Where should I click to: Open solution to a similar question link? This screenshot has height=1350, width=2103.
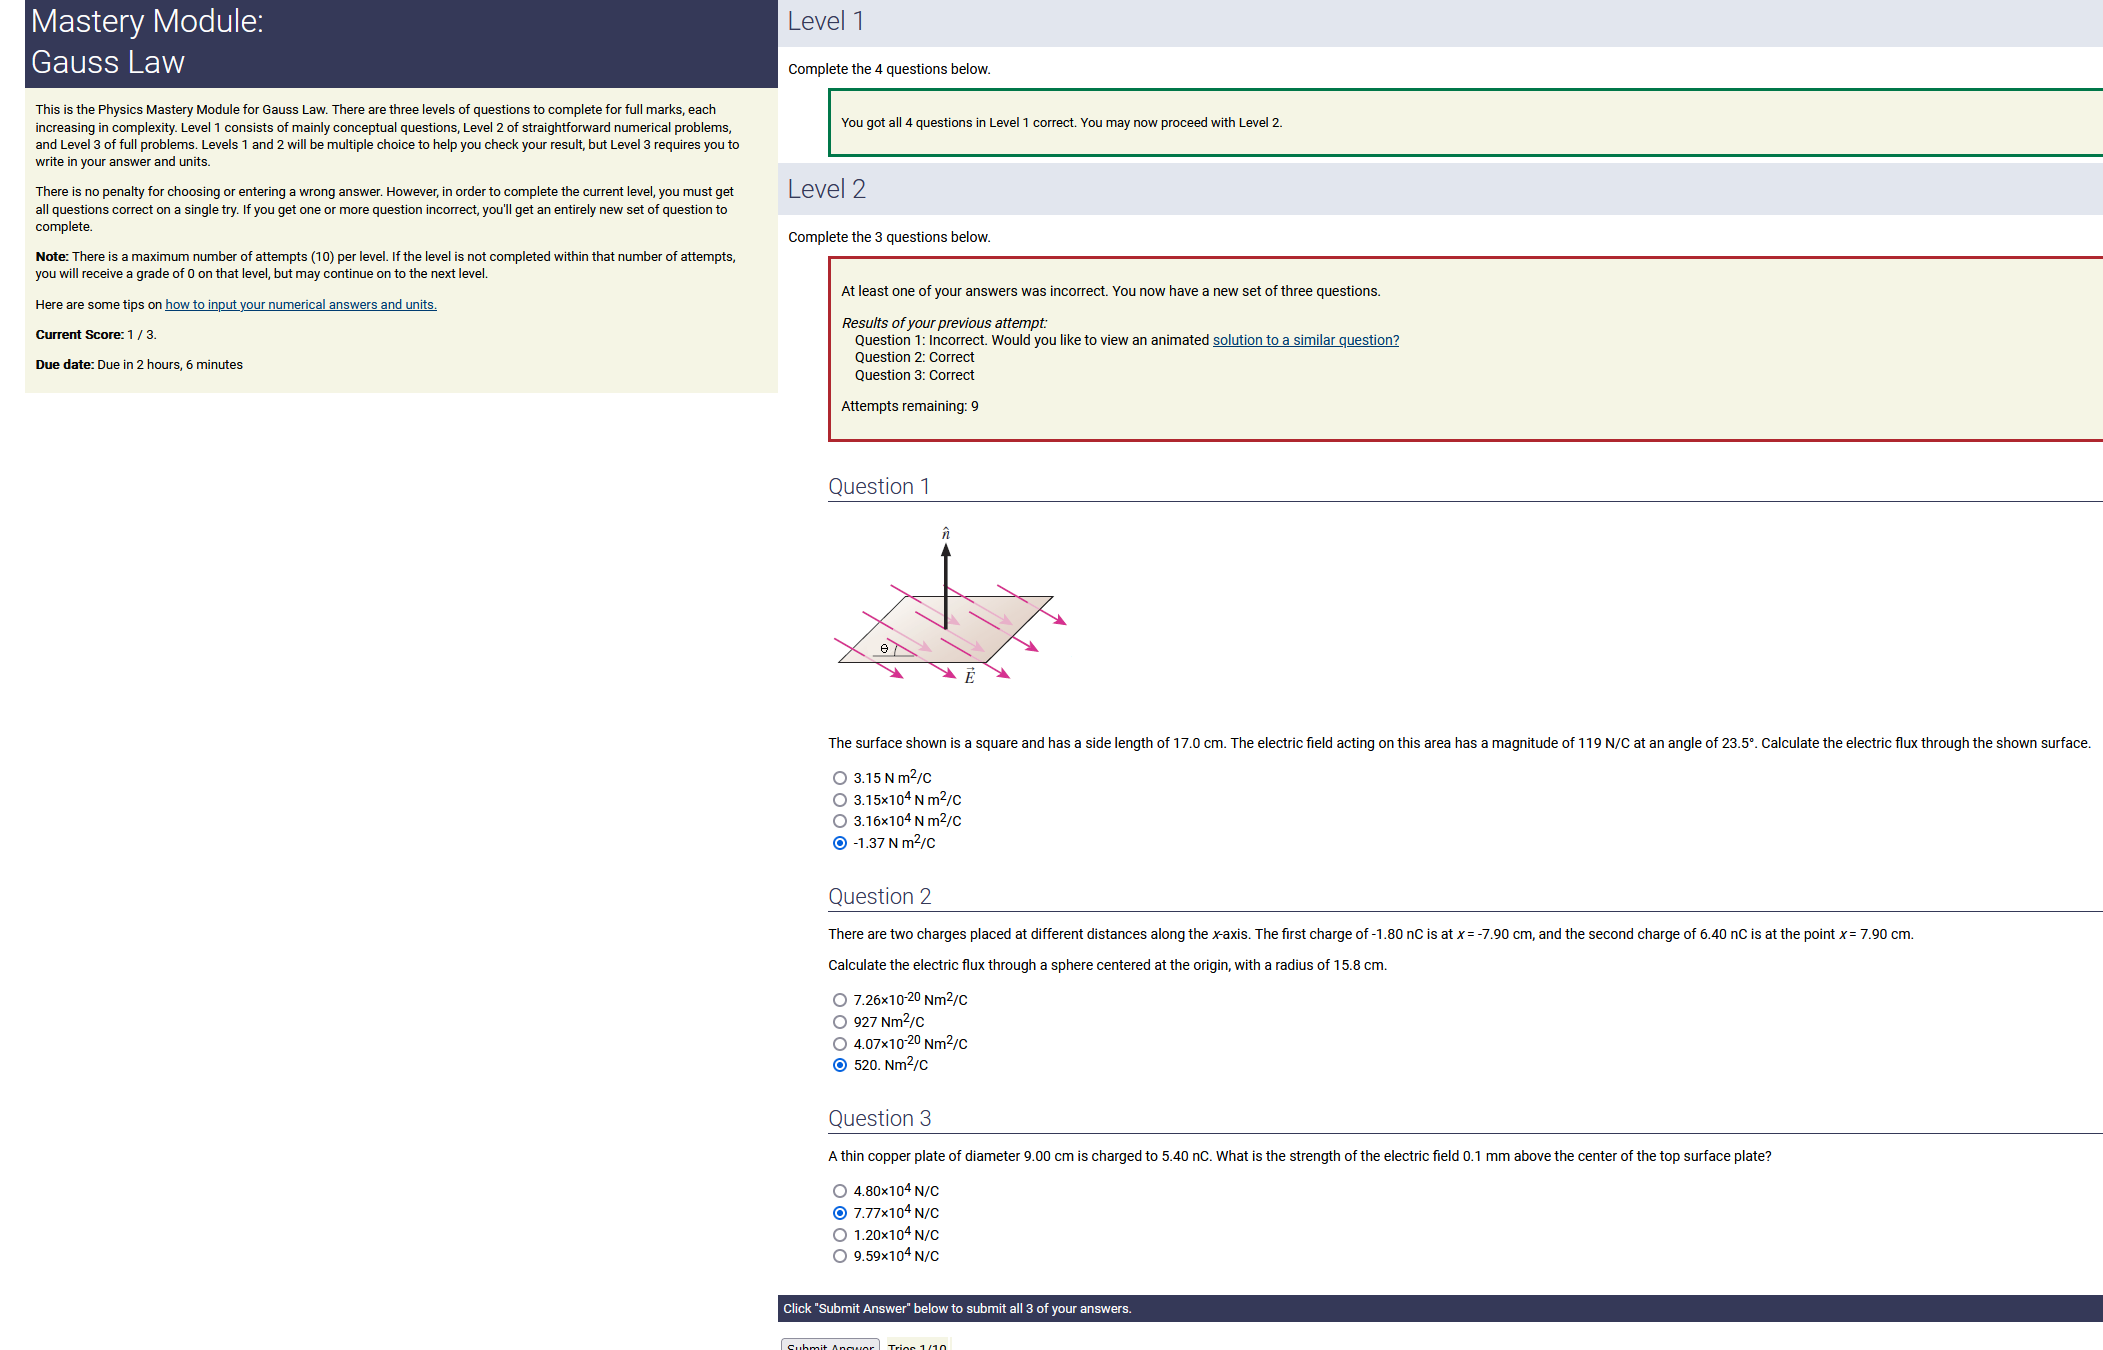[x=1305, y=340]
